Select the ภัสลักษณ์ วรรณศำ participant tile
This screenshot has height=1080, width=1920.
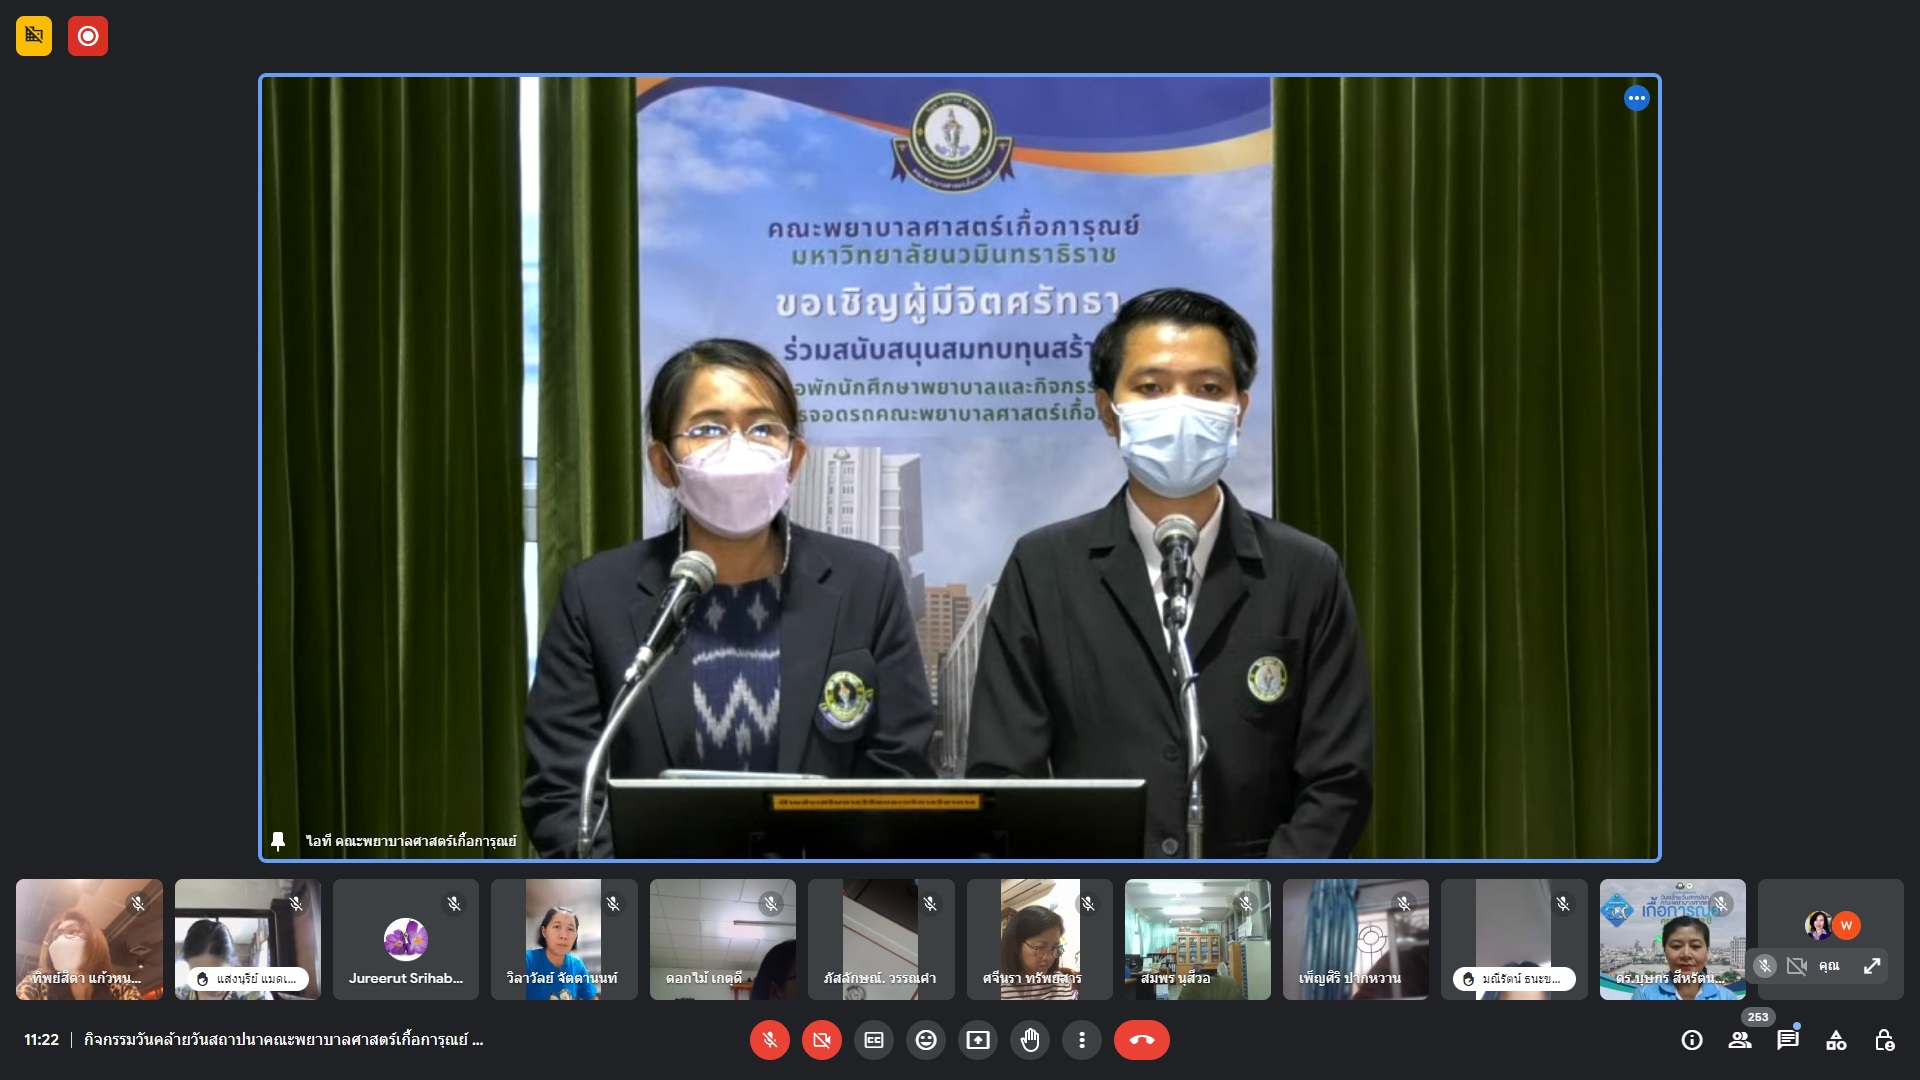click(881, 940)
